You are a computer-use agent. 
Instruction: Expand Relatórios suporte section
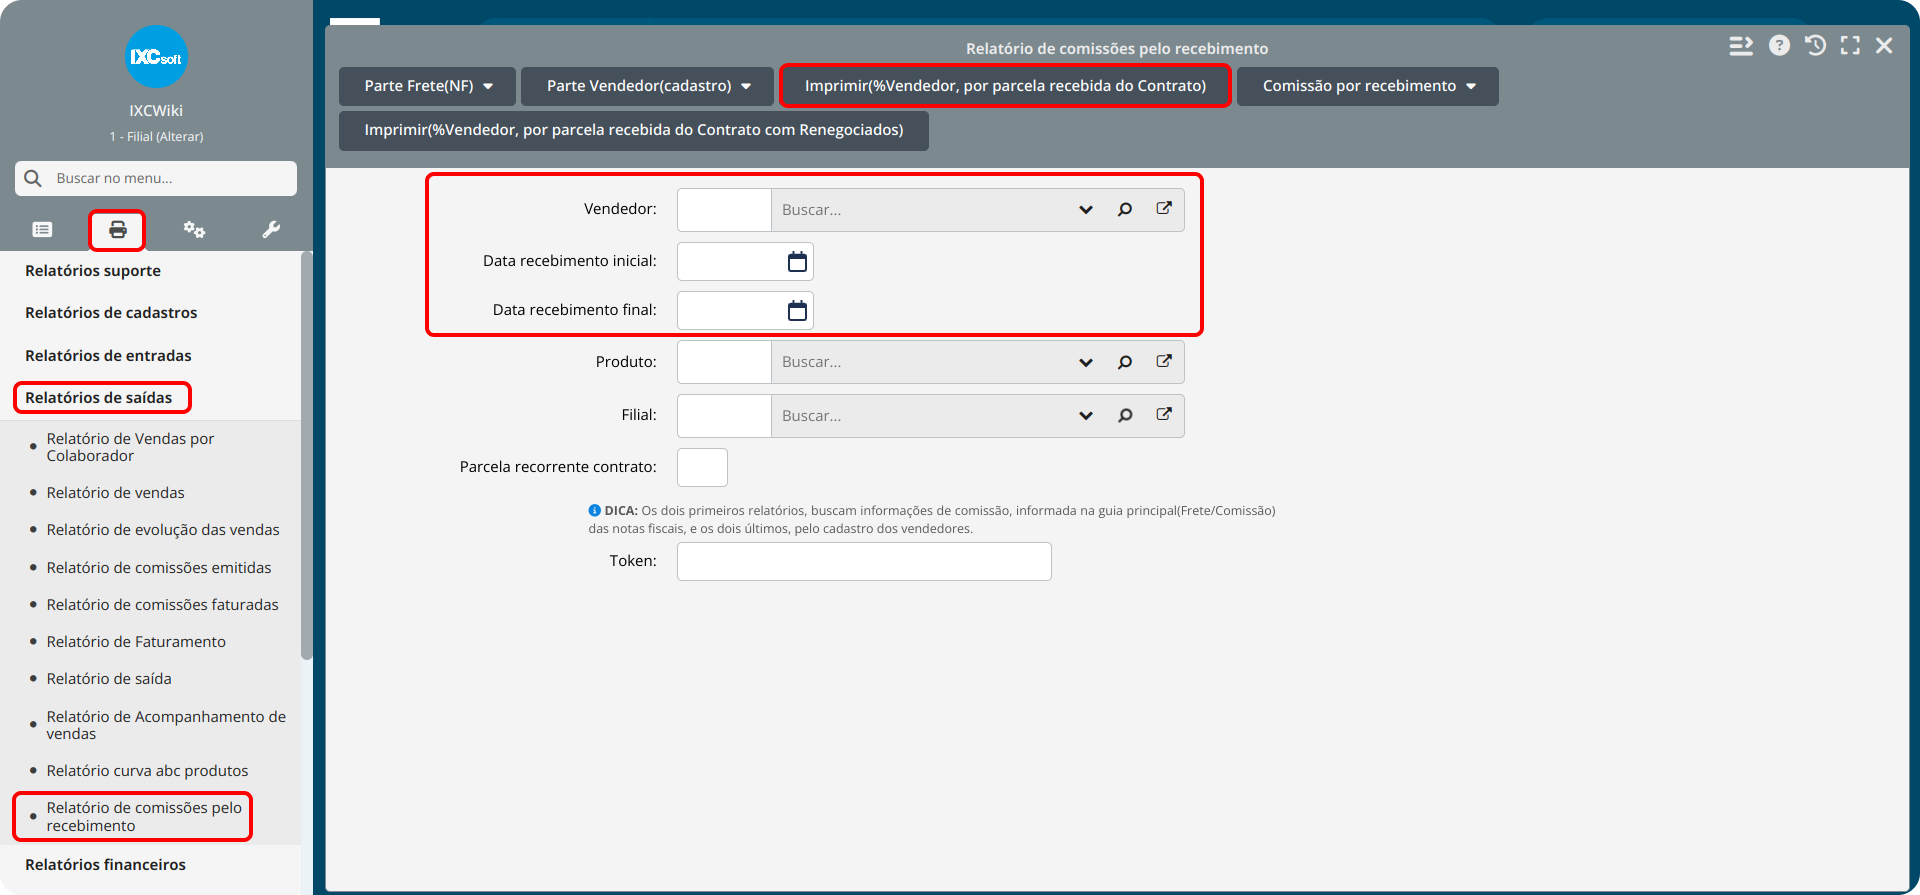(93, 271)
